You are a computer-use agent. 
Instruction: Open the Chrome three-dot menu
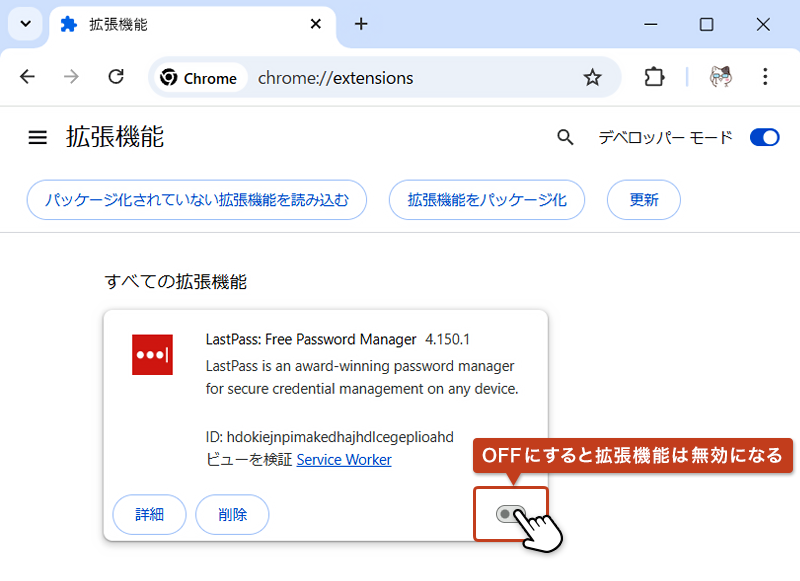click(x=765, y=77)
